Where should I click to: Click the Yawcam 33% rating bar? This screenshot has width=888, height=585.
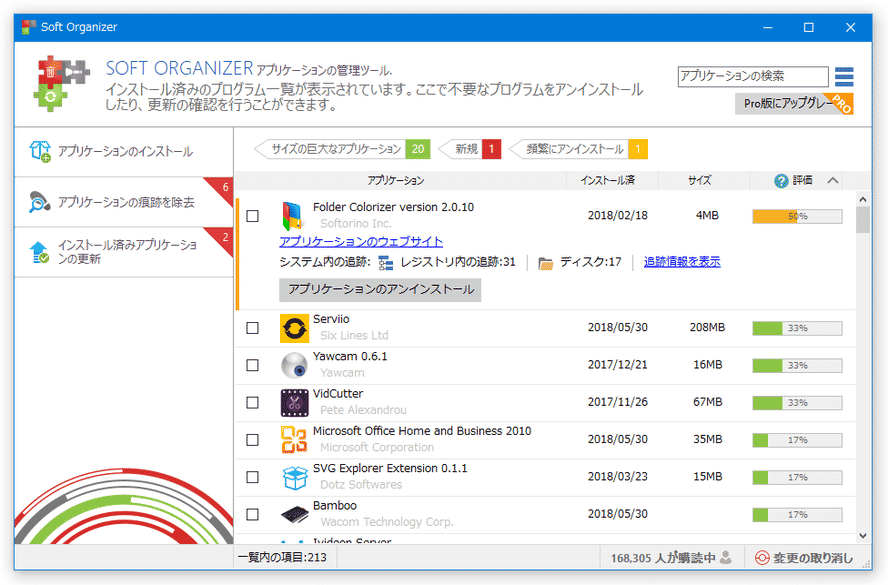tap(797, 366)
